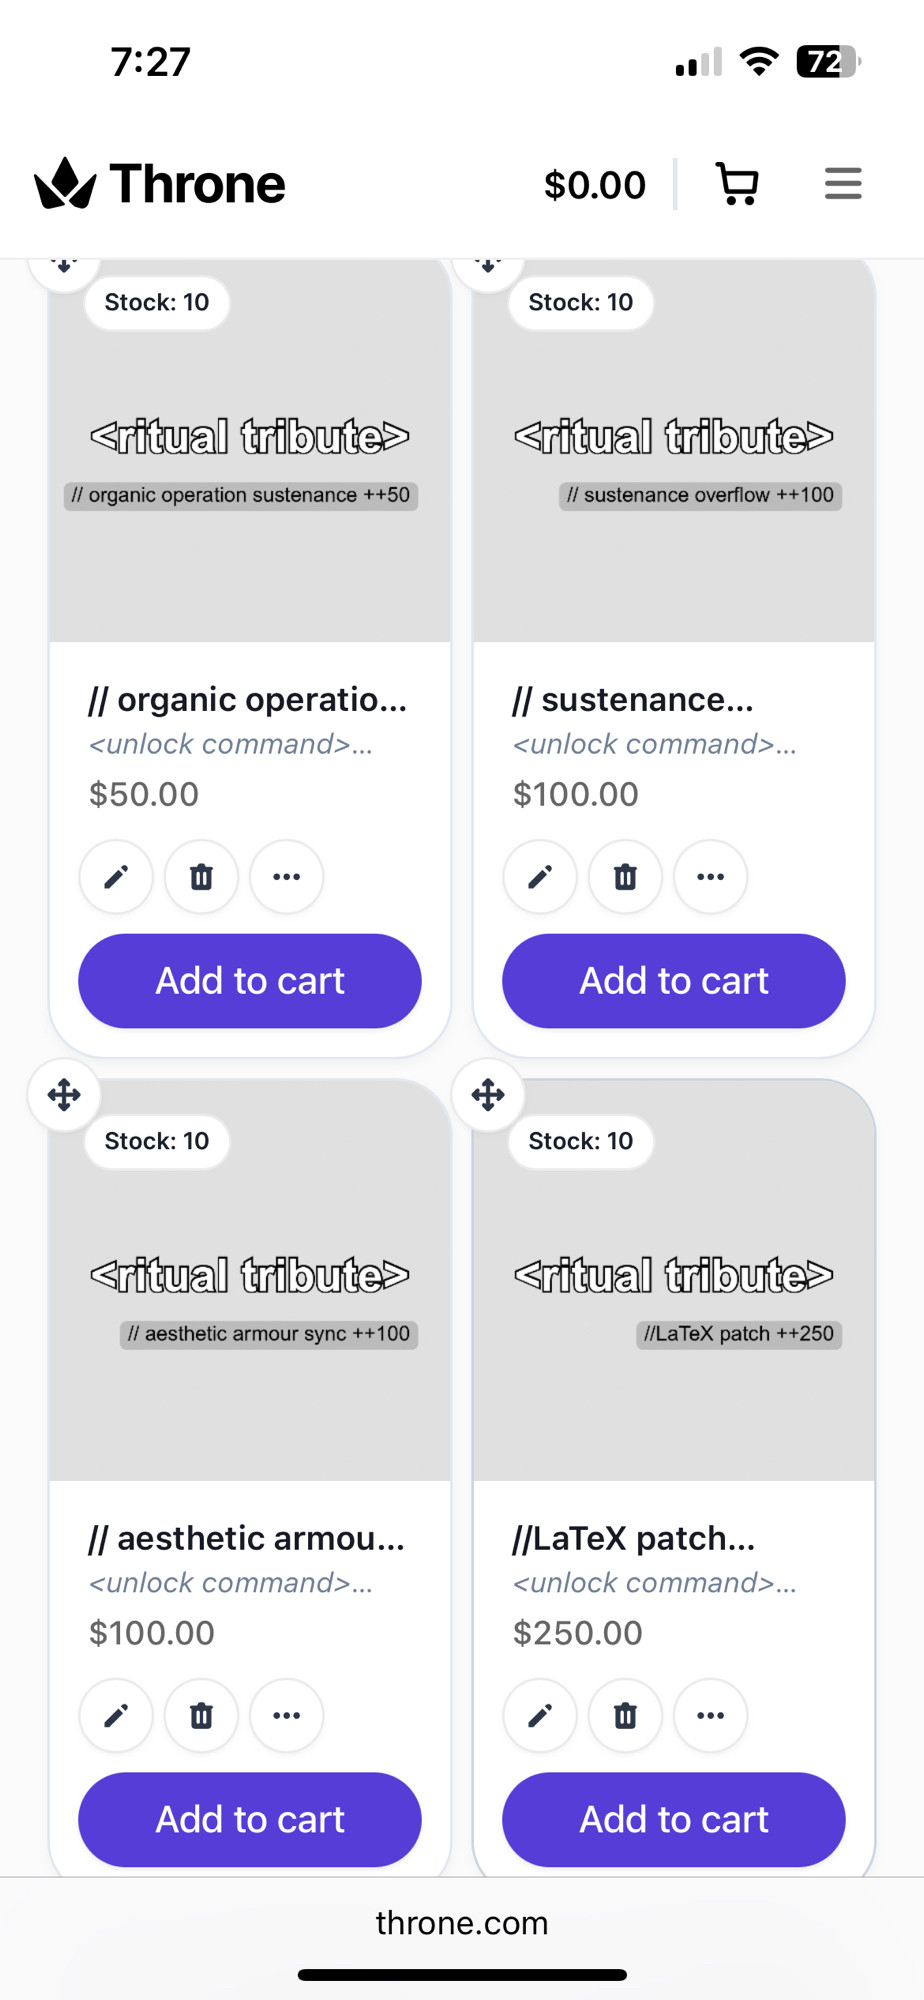The image size is (924, 2000).
Task: Delete the organic operation sustenance item
Action: pyautogui.click(x=201, y=877)
